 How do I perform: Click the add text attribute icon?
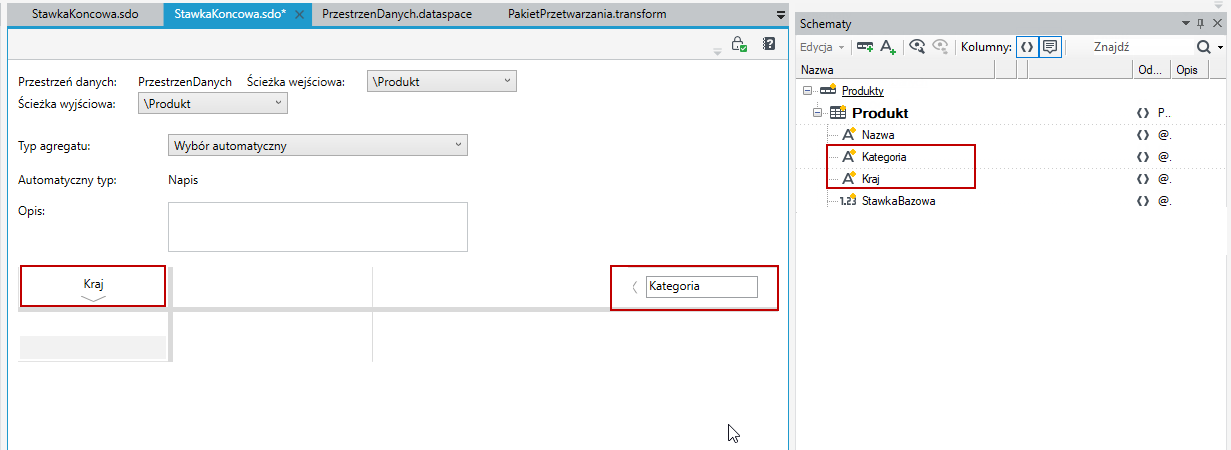[887, 47]
